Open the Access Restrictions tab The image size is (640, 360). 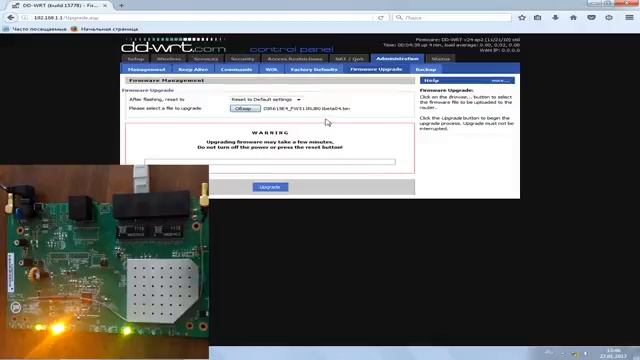click(x=295, y=59)
